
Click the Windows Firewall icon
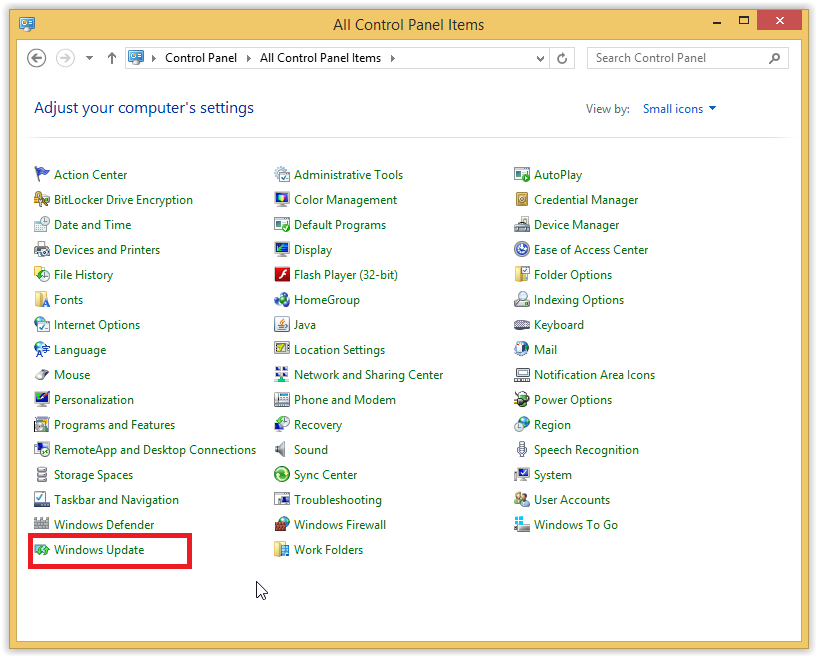pyautogui.click(x=282, y=524)
